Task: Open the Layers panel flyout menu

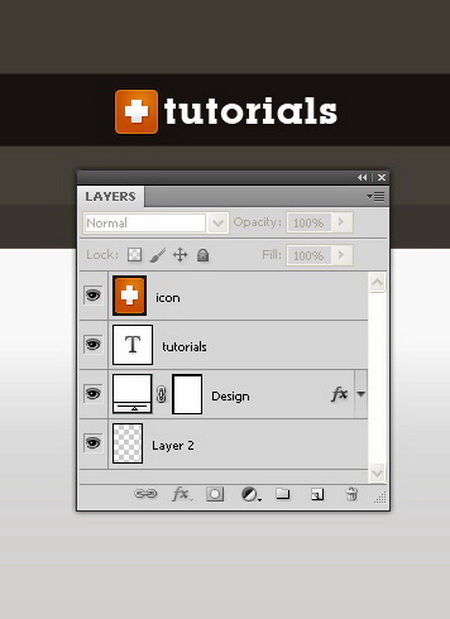Action: coord(375,196)
